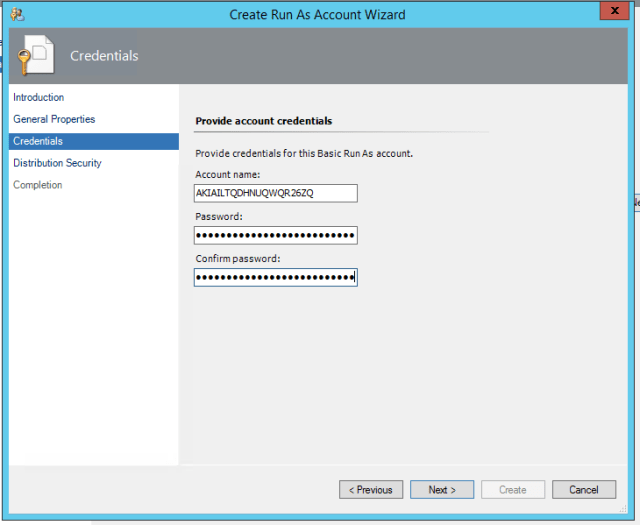Click the Completion step in the sidebar
This screenshot has width=640, height=525.
(38, 185)
